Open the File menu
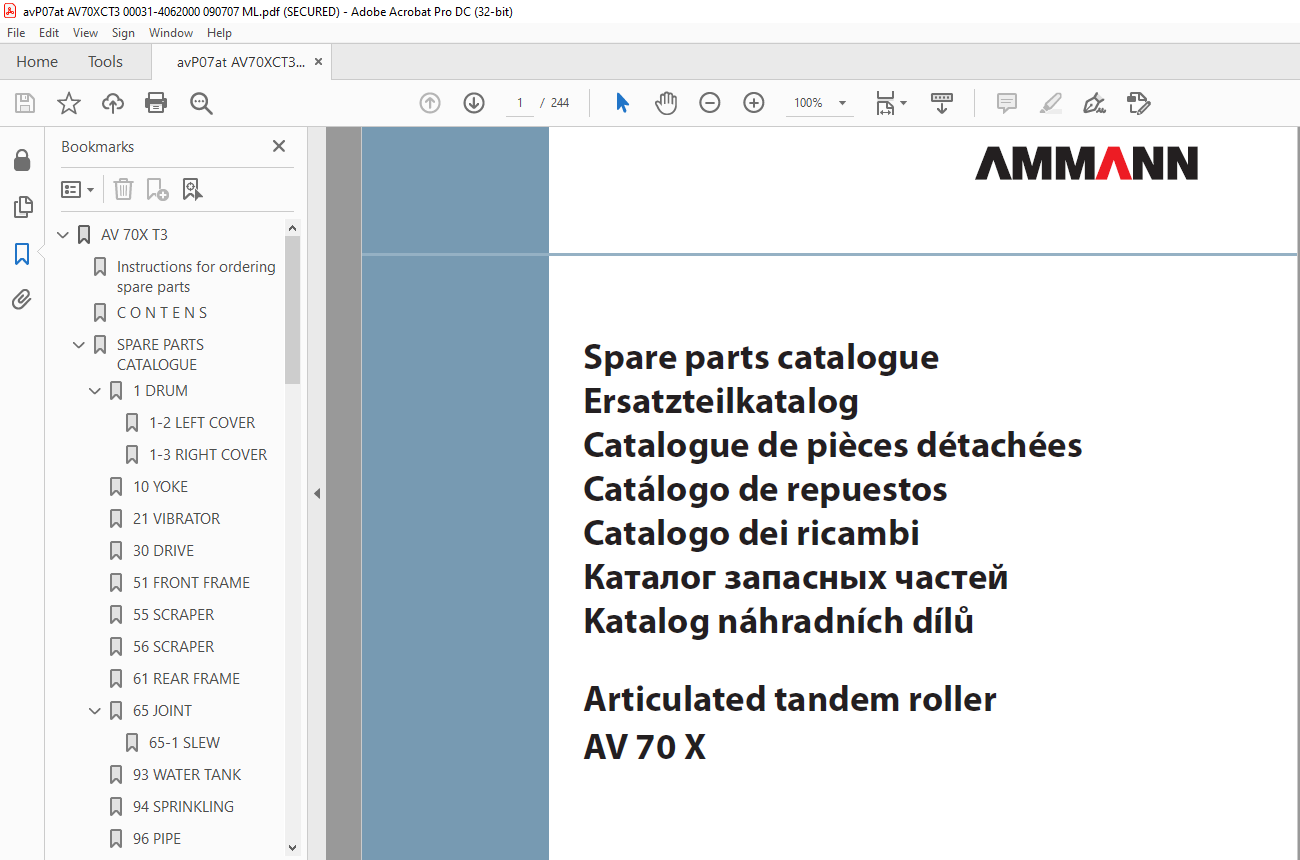The width and height of the screenshot is (1300, 860). pyautogui.click(x=16, y=33)
